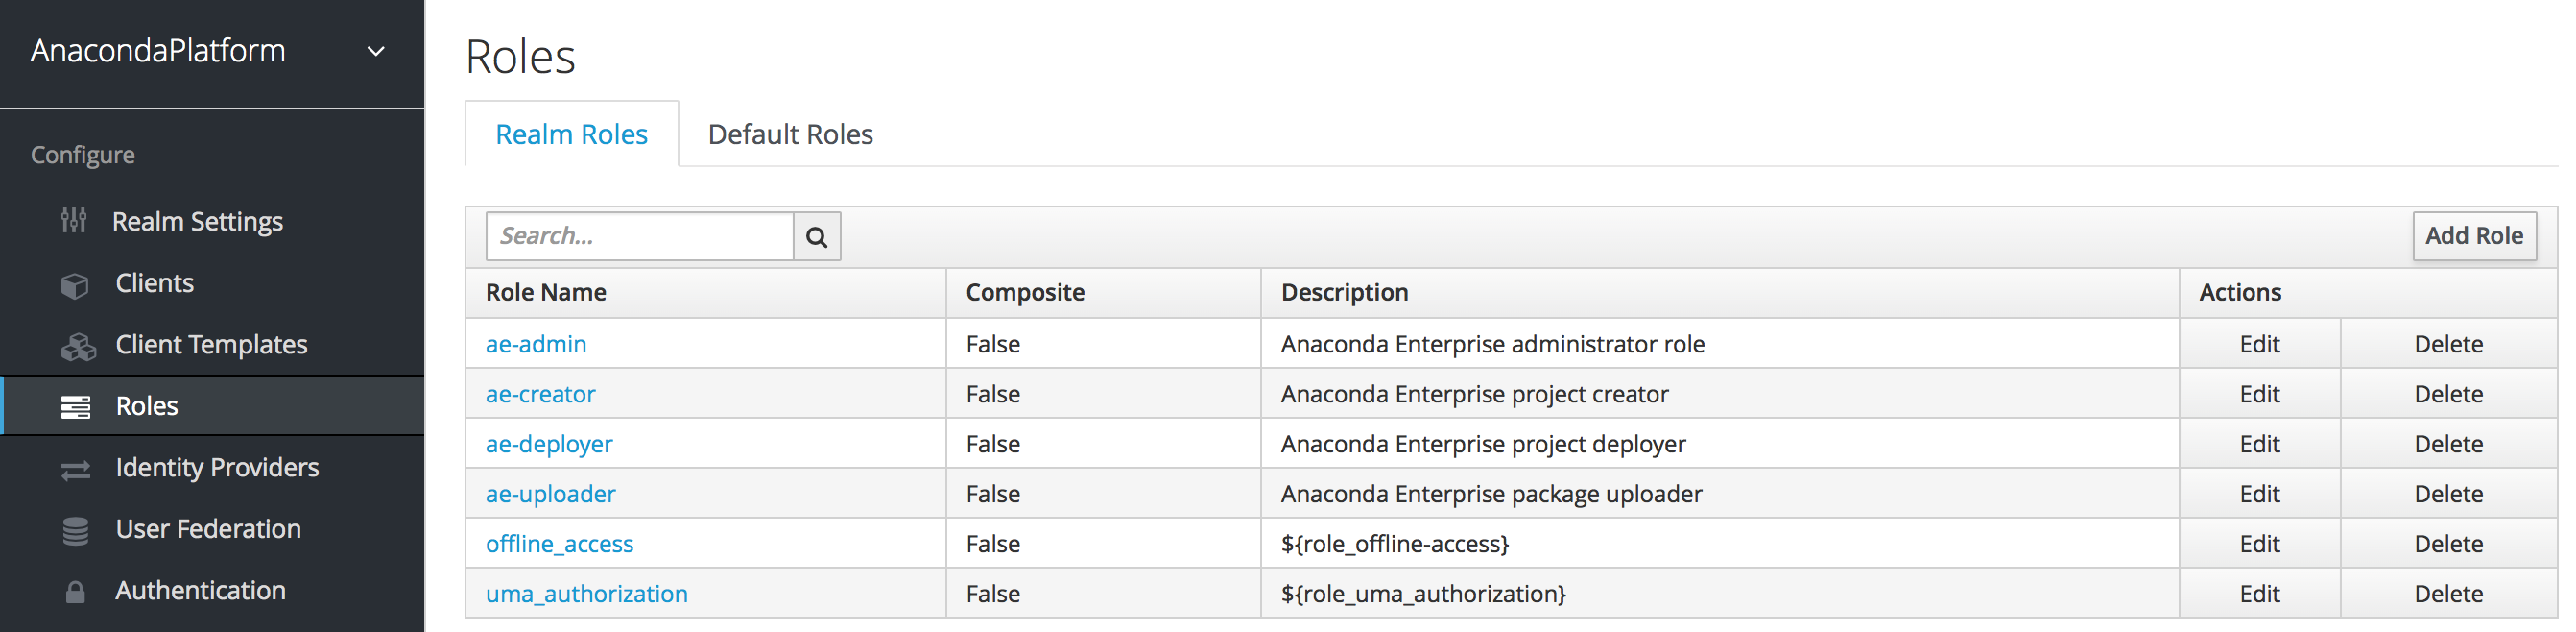
Task: Edit the ae-creator role
Action: click(x=2258, y=394)
